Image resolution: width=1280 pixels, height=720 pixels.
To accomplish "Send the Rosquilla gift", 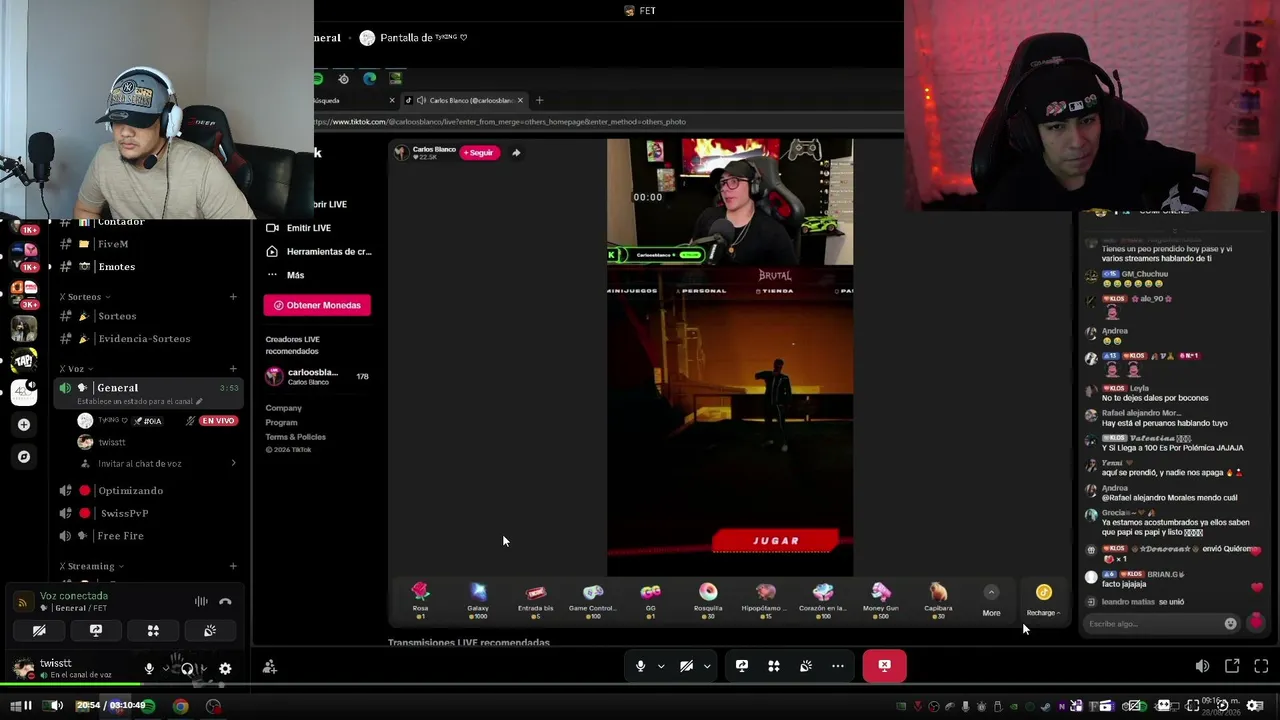I will pos(708,599).
